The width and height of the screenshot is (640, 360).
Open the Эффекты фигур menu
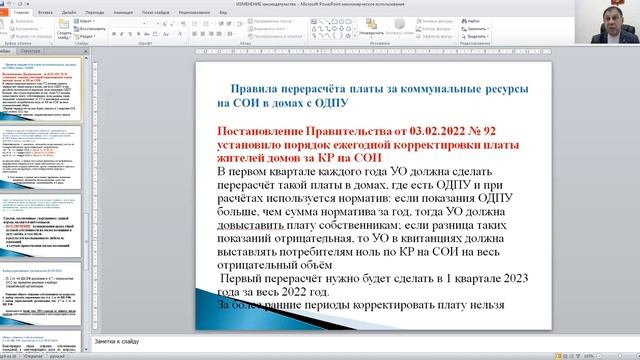coord(435,36)
